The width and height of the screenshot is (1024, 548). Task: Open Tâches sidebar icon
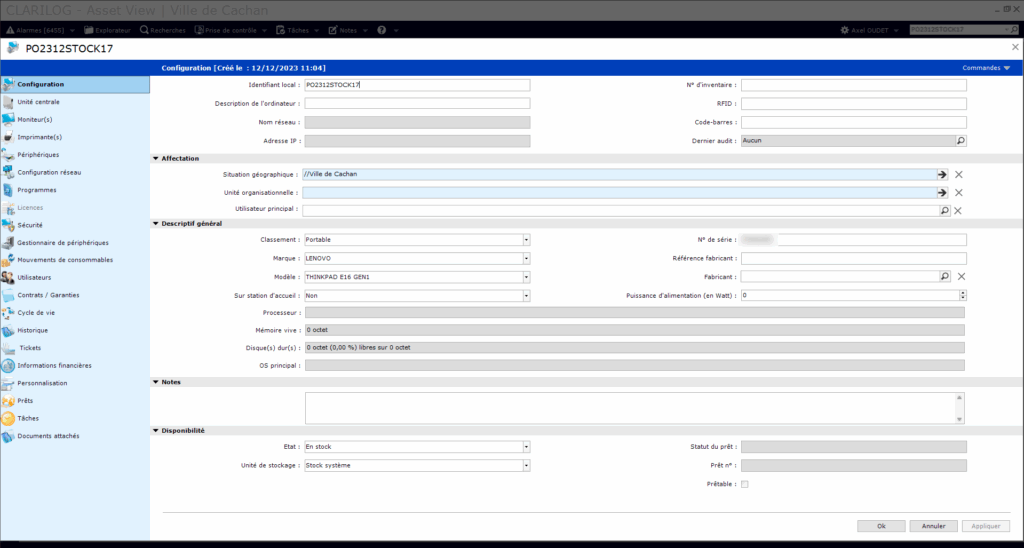[x=8, y=418]
